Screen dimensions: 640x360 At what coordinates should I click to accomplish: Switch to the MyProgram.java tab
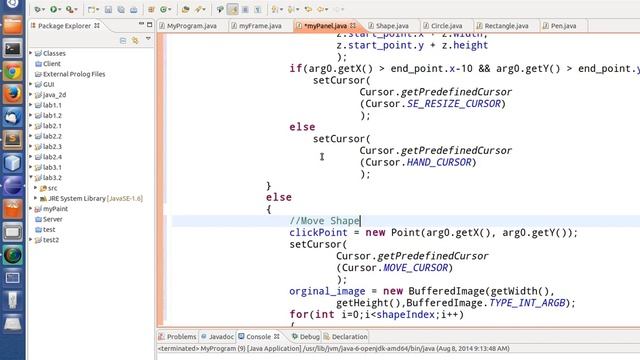pos(188,26)
